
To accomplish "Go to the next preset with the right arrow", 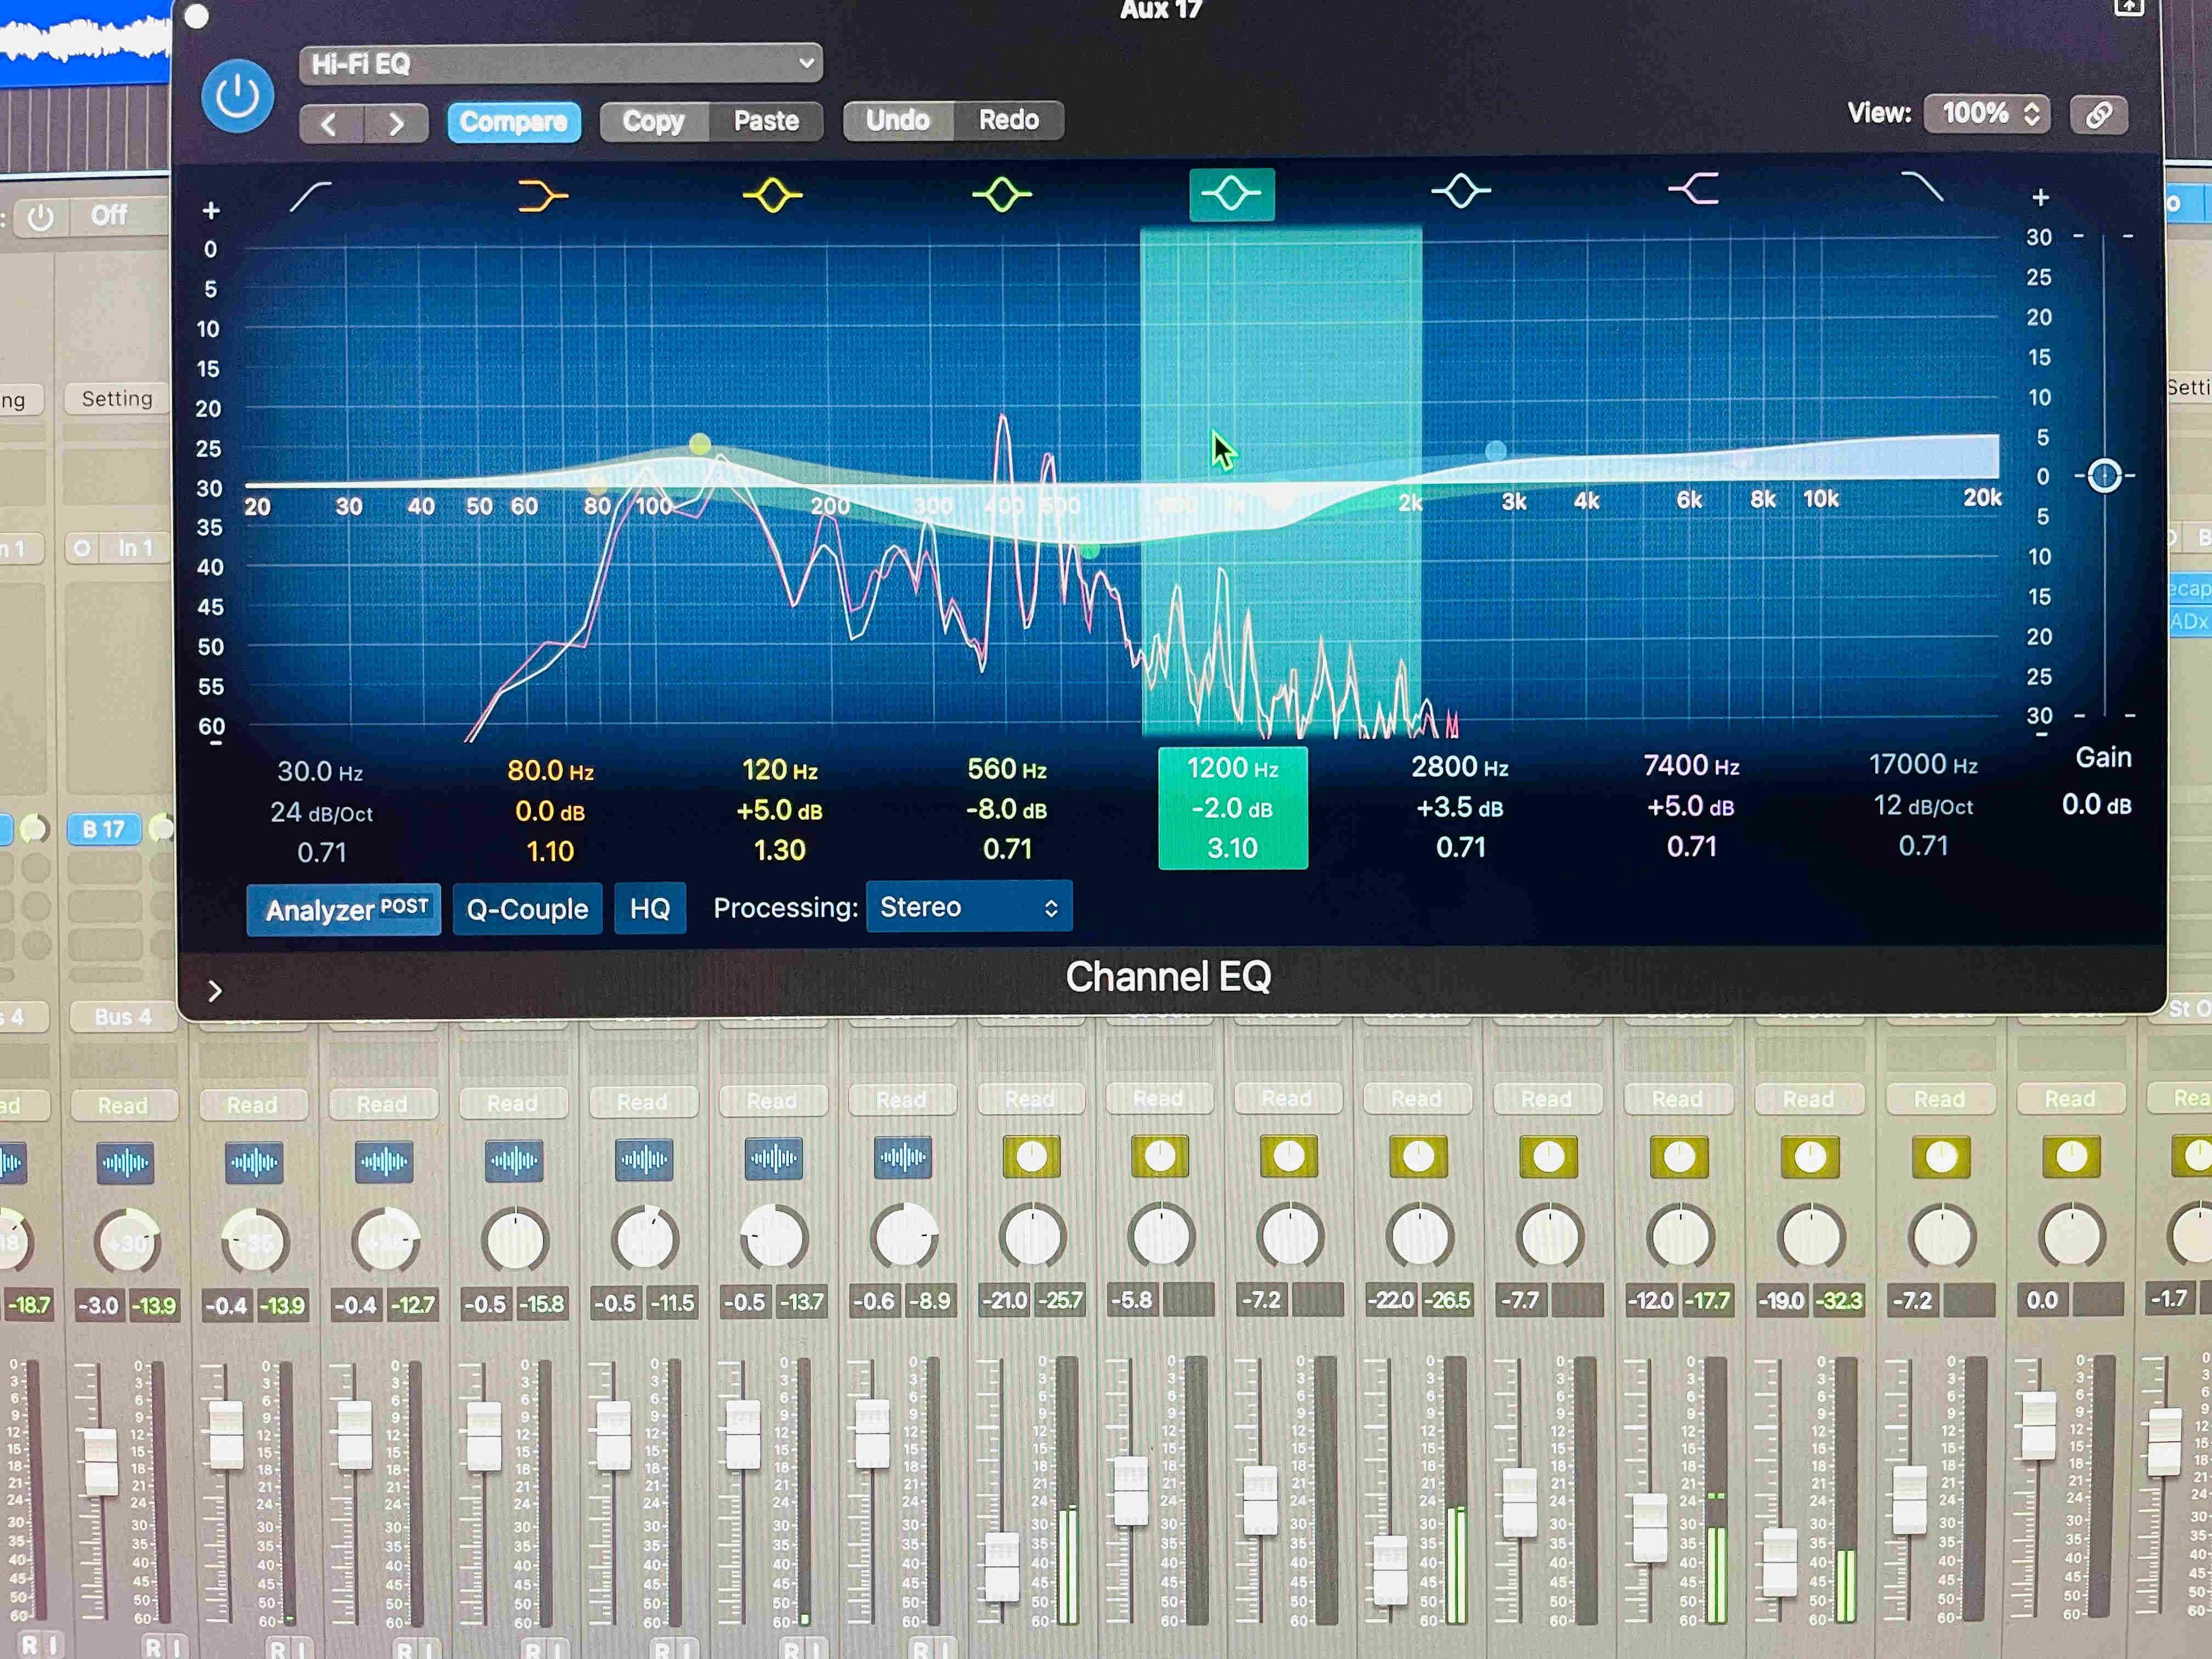I will click(x=396, y=124).
